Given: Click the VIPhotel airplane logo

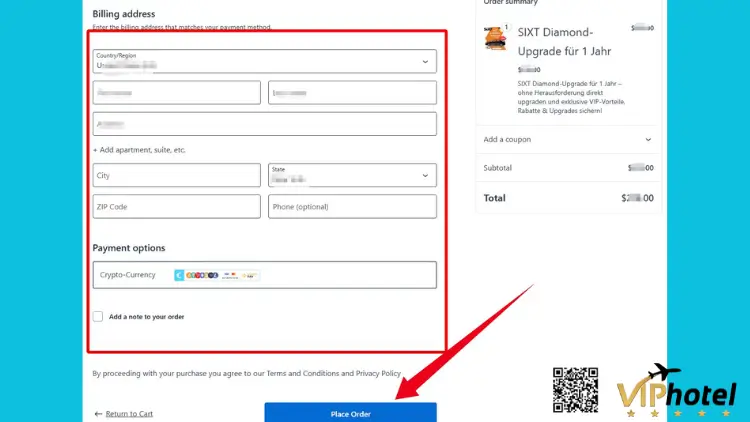Looking at the screenshot, I should (676, 389).
